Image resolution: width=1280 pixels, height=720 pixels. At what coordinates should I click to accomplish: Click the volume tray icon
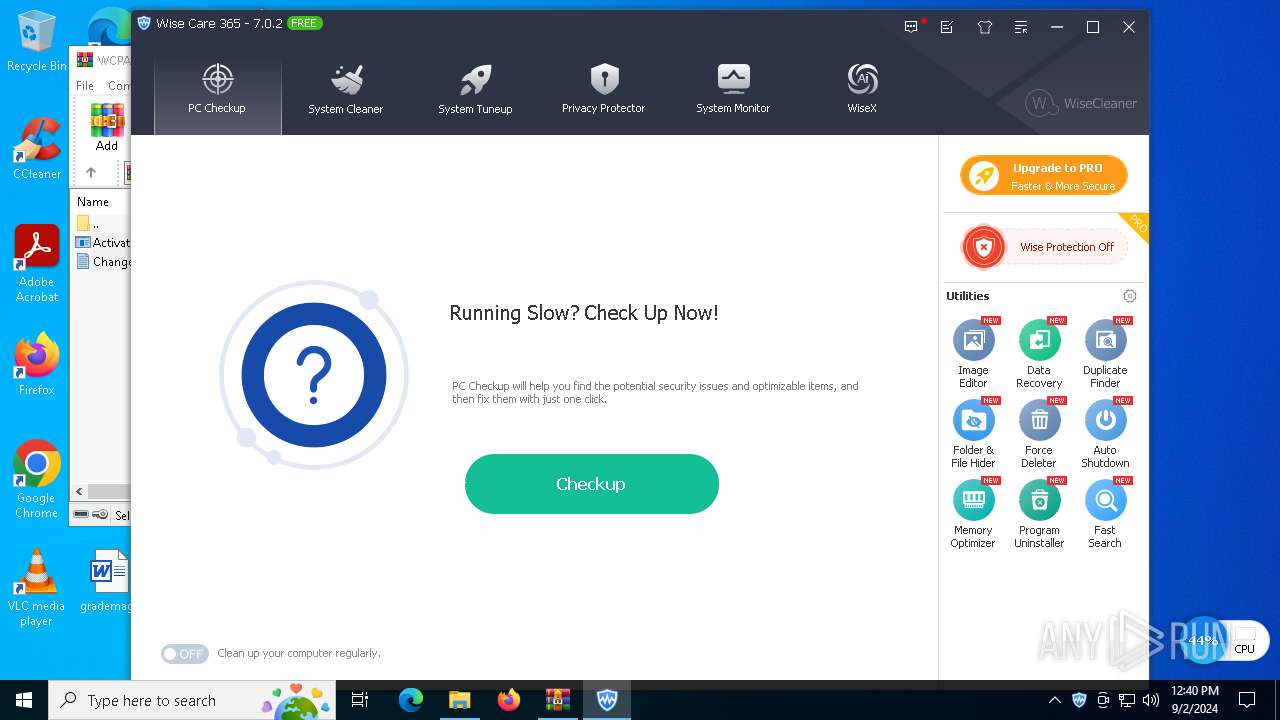[1151, 700]
